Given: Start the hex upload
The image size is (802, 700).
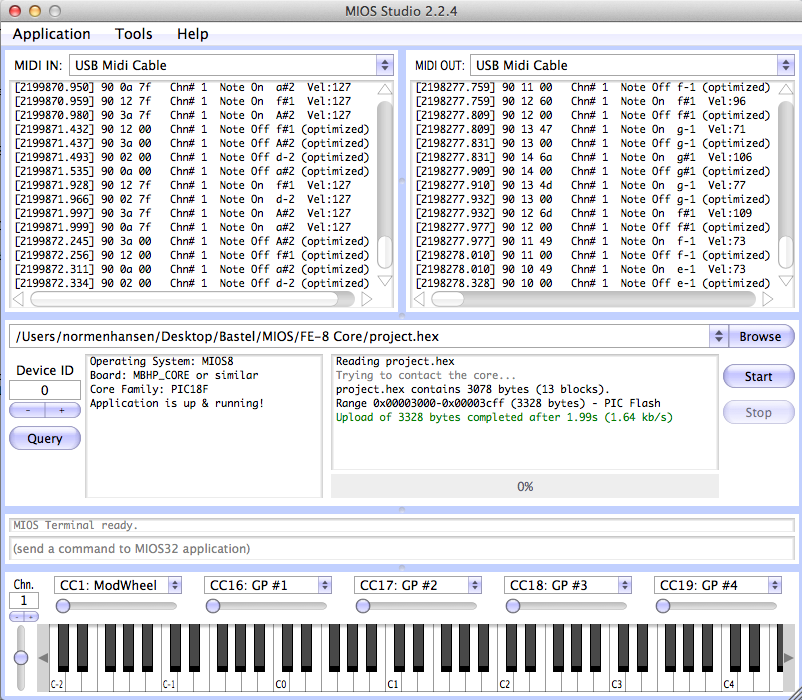Looking at the screenshot, I should (759, 376).
